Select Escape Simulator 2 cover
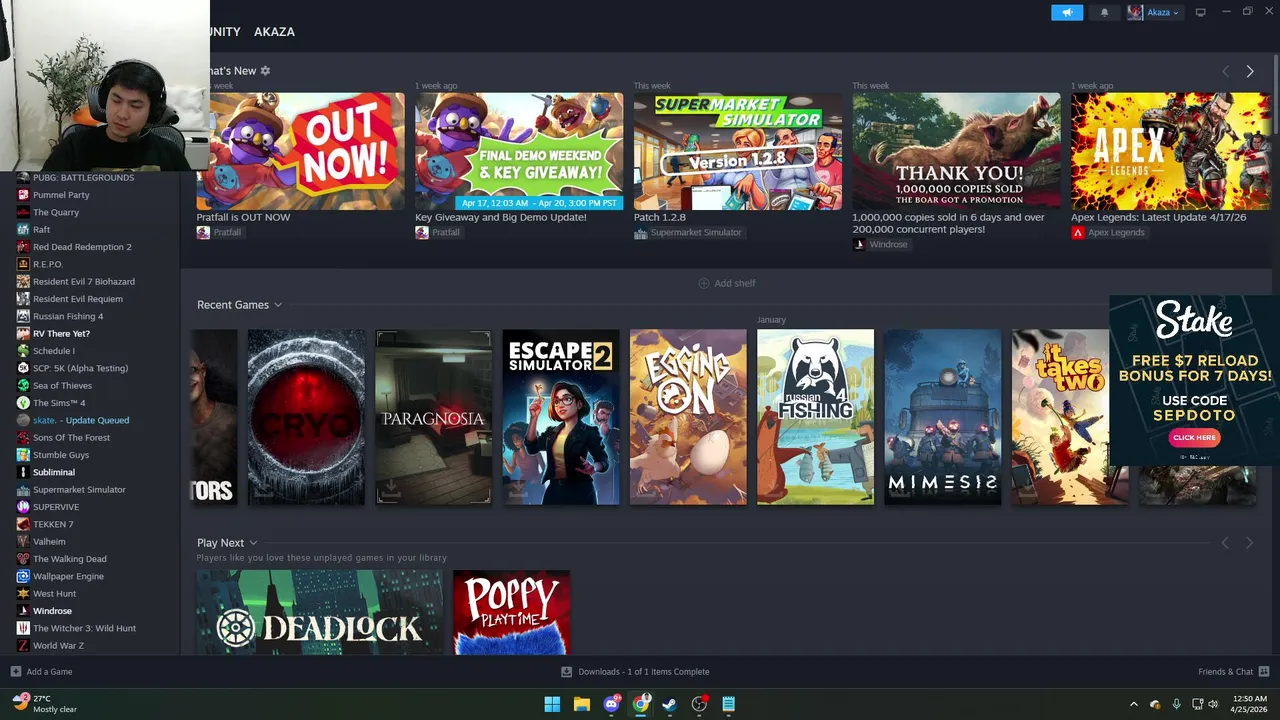Viewport: 1280px width, 720px height. [561, 417]
